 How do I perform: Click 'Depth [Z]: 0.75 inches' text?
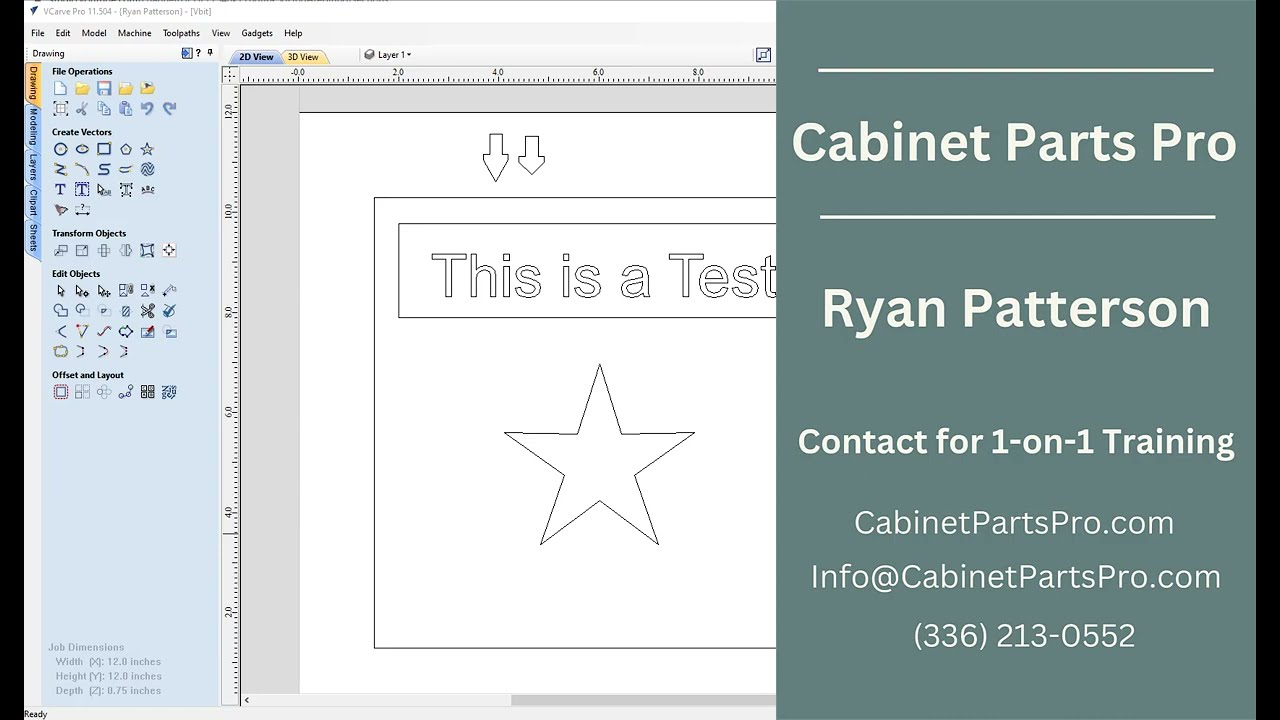tap(108, 691)
